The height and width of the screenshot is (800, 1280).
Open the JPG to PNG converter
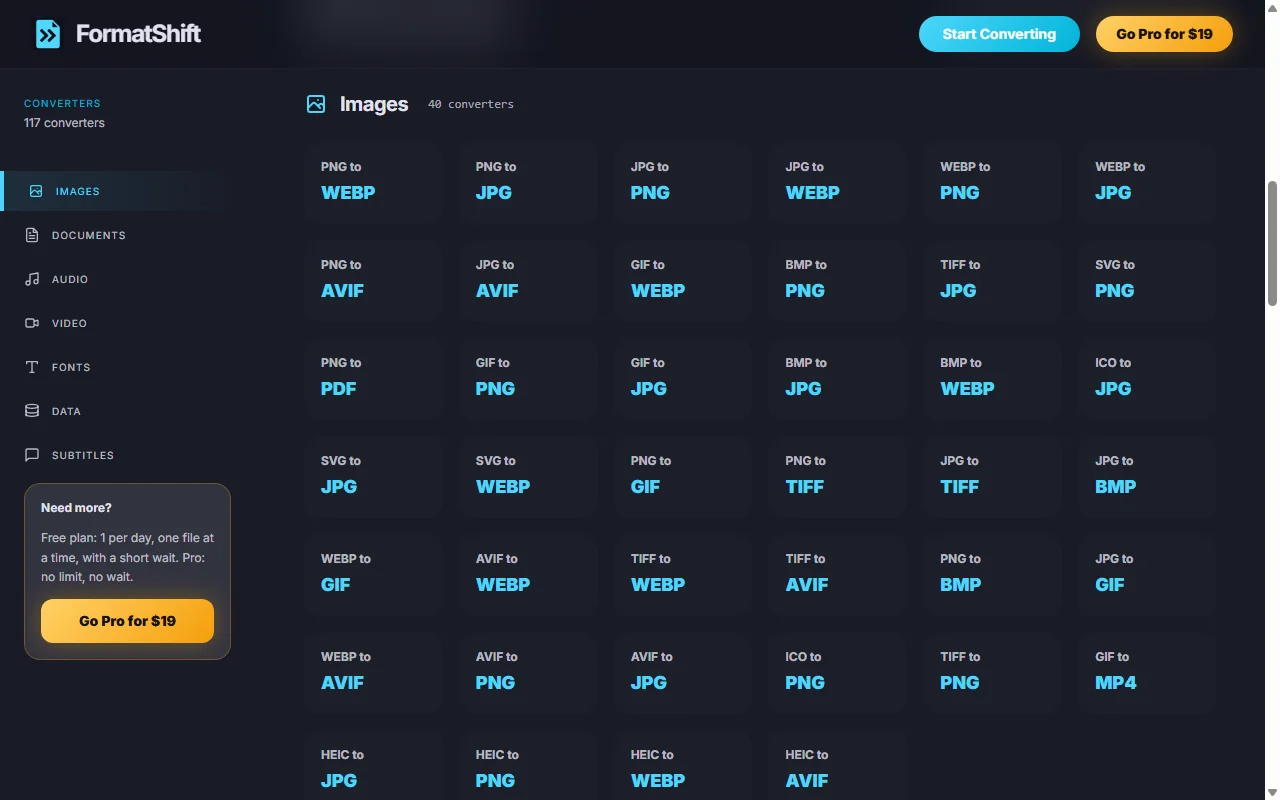tap(684, 181)
